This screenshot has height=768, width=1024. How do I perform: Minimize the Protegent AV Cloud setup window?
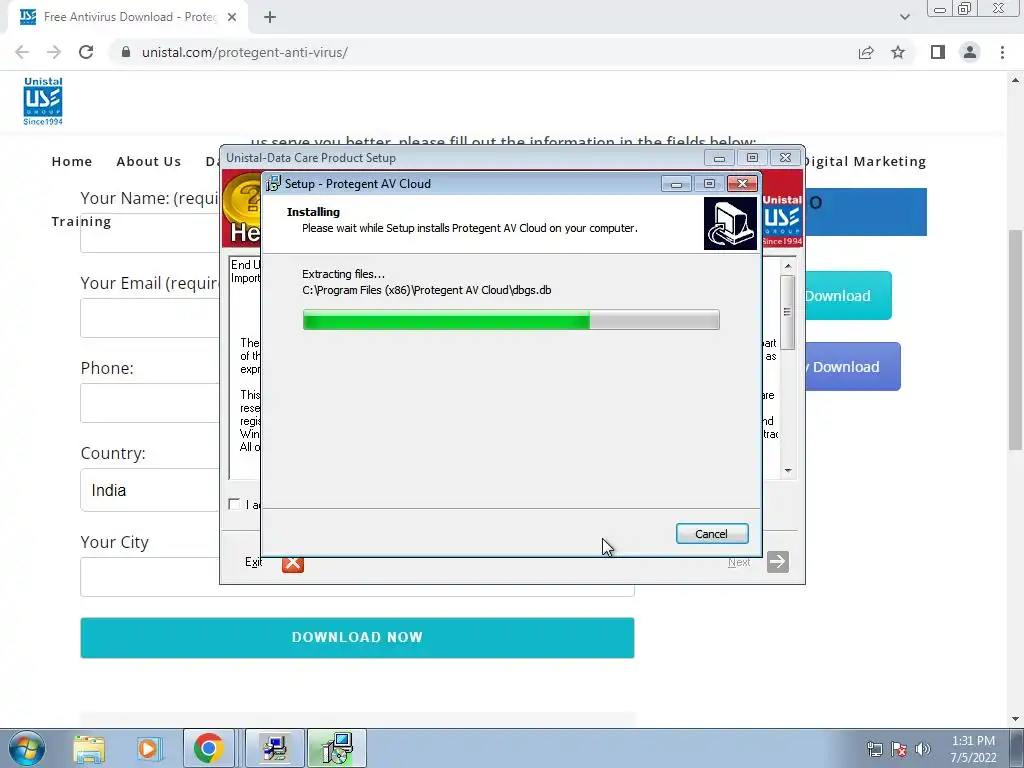677,184
